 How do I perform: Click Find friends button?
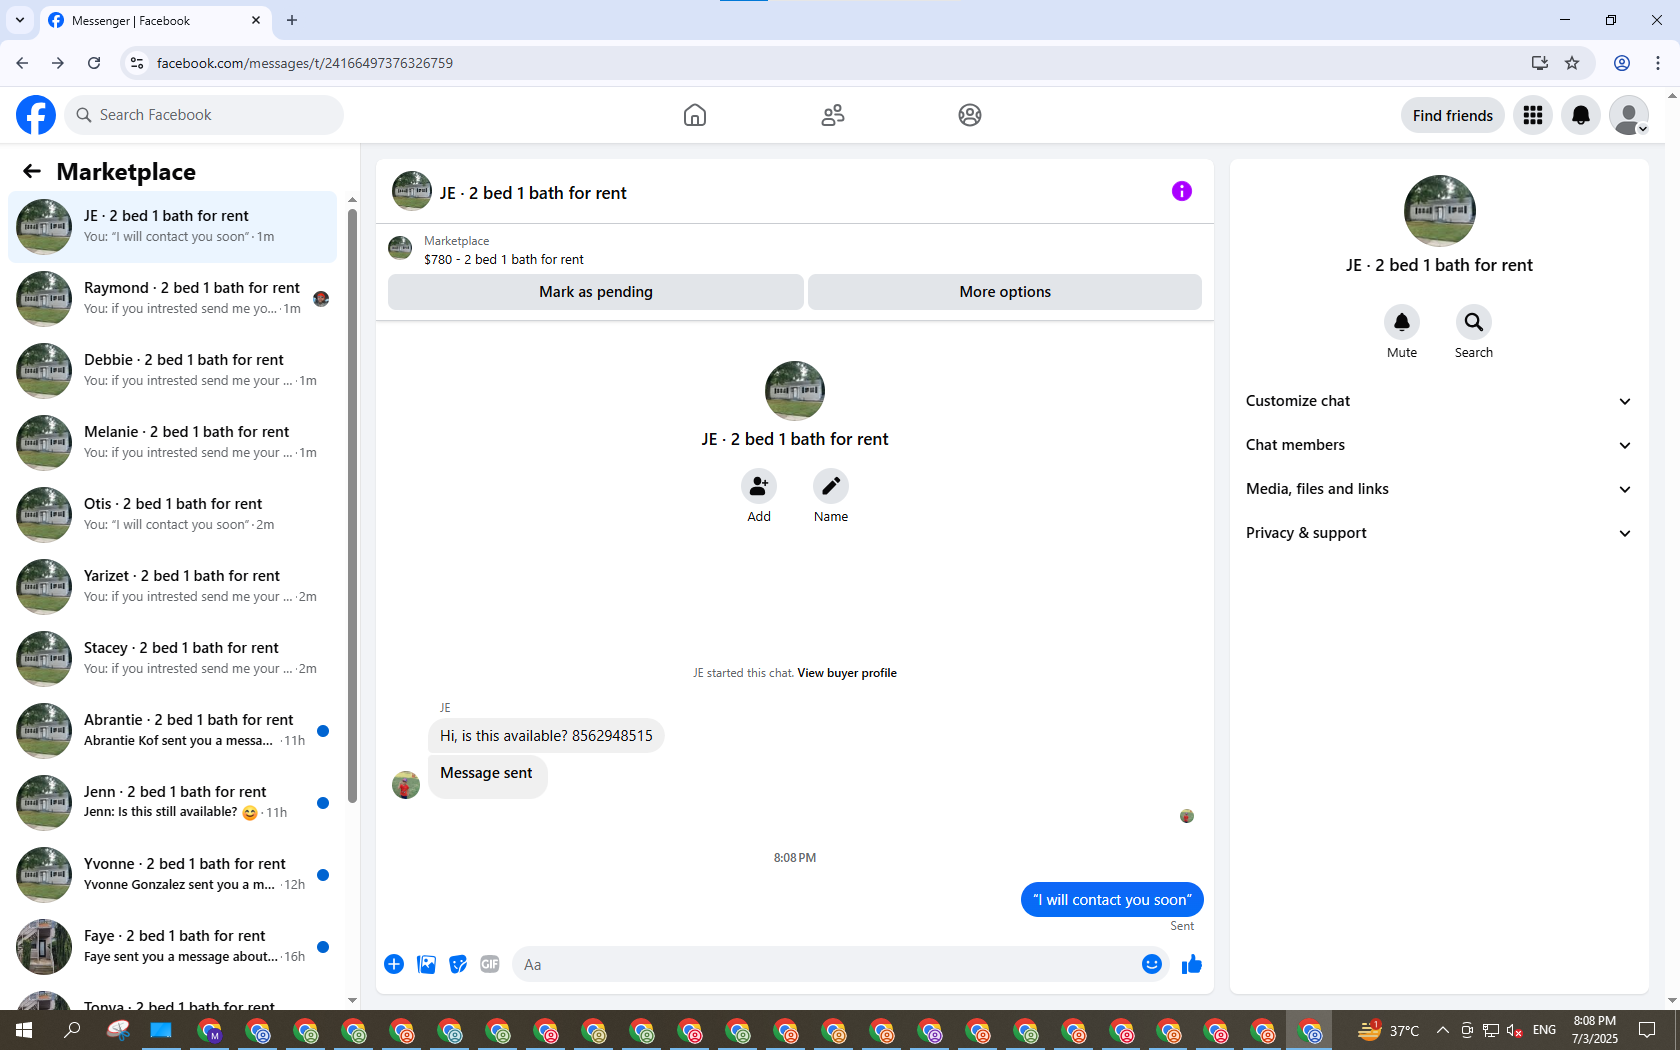pyautogui.click(x=1453, y=115)
